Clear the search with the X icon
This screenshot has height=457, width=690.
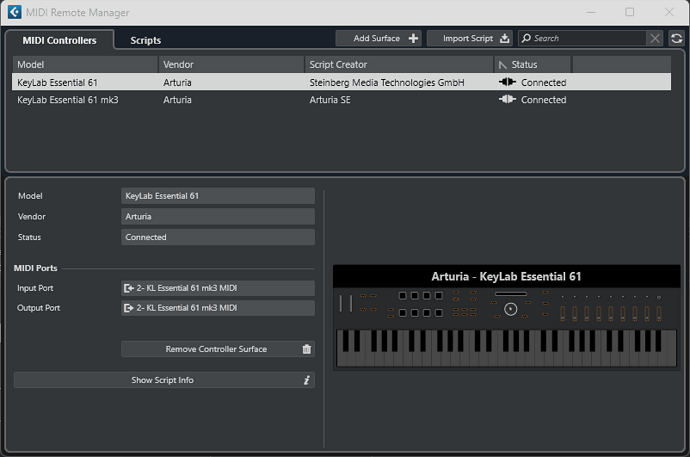tap(655, 38)
